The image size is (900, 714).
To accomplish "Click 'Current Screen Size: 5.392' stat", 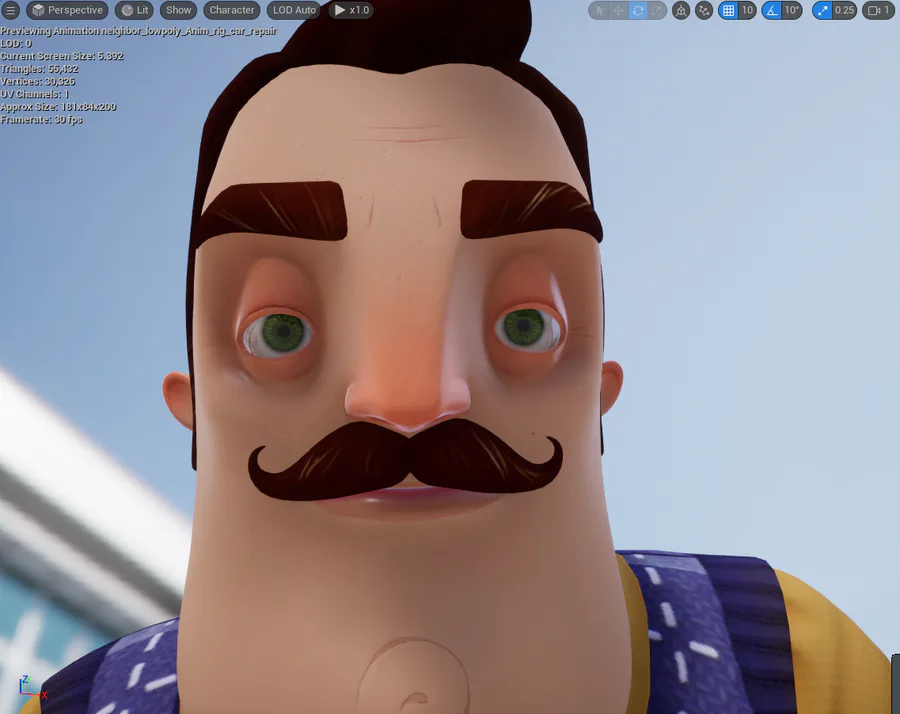I will (x=62, y=56).
